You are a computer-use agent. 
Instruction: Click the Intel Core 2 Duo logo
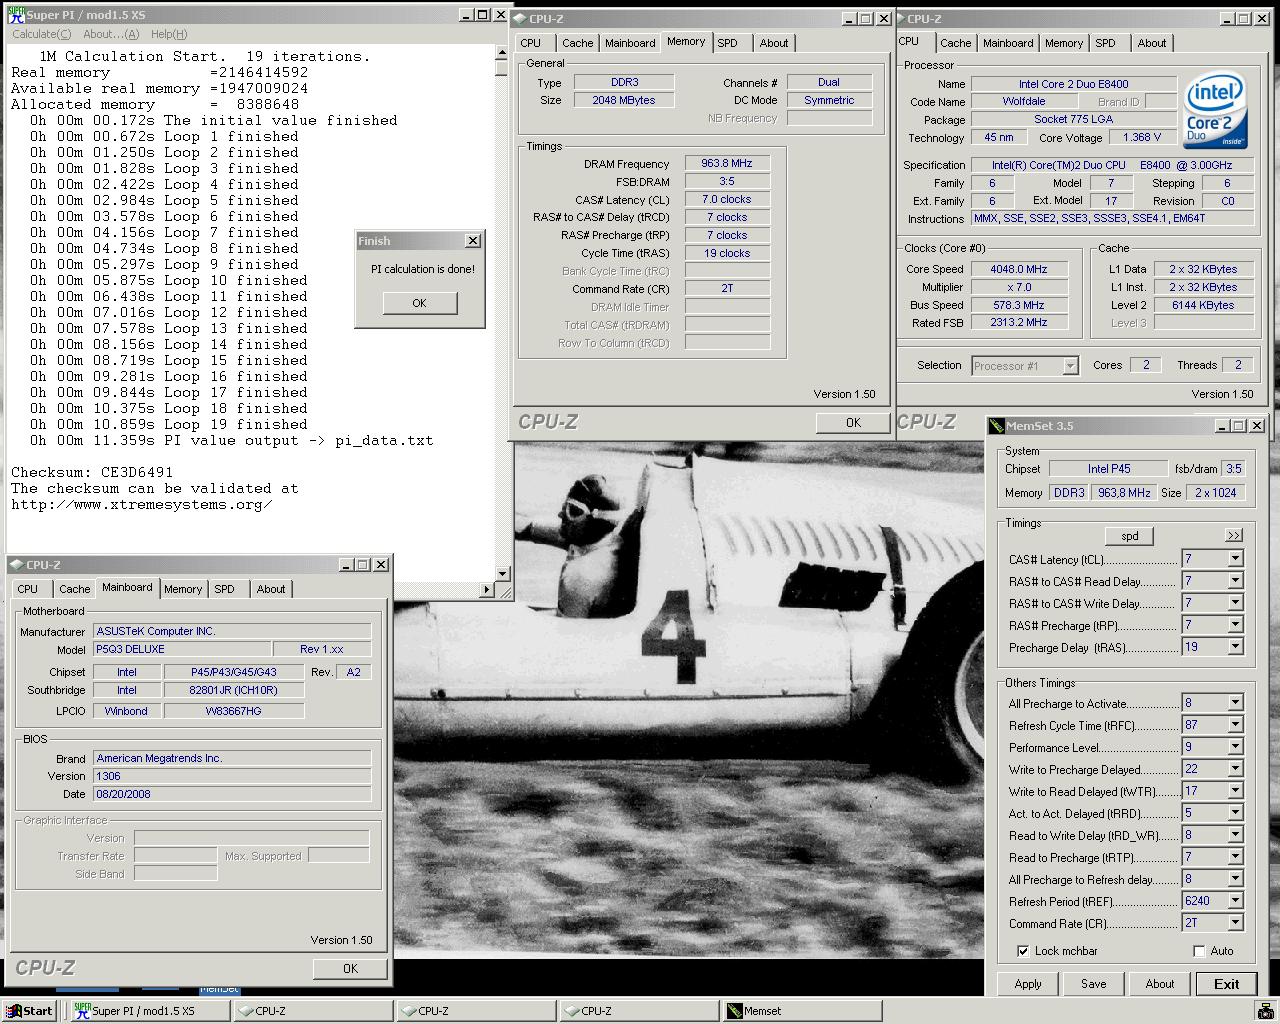pos(1215,113)
